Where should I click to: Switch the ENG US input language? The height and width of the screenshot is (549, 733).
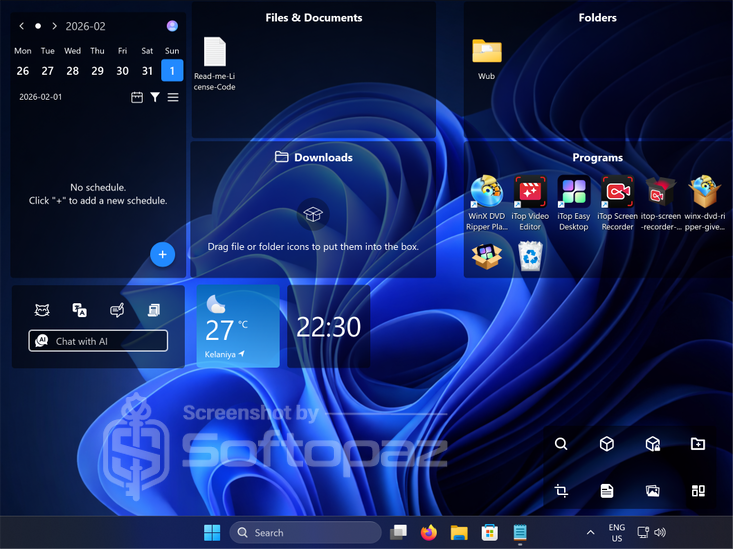click(617, 533)
